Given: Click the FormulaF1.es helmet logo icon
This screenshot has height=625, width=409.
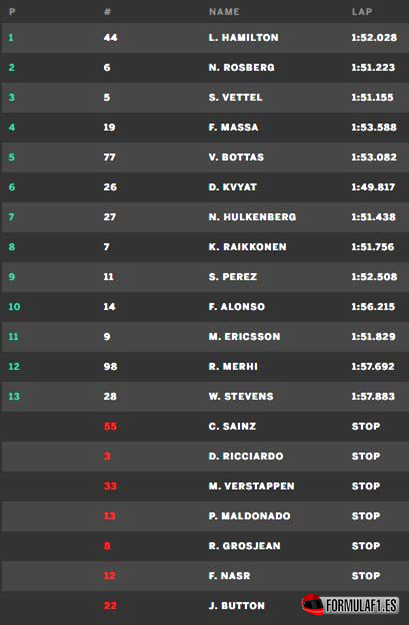Looking at the screenshot, I should click(313, 605).
